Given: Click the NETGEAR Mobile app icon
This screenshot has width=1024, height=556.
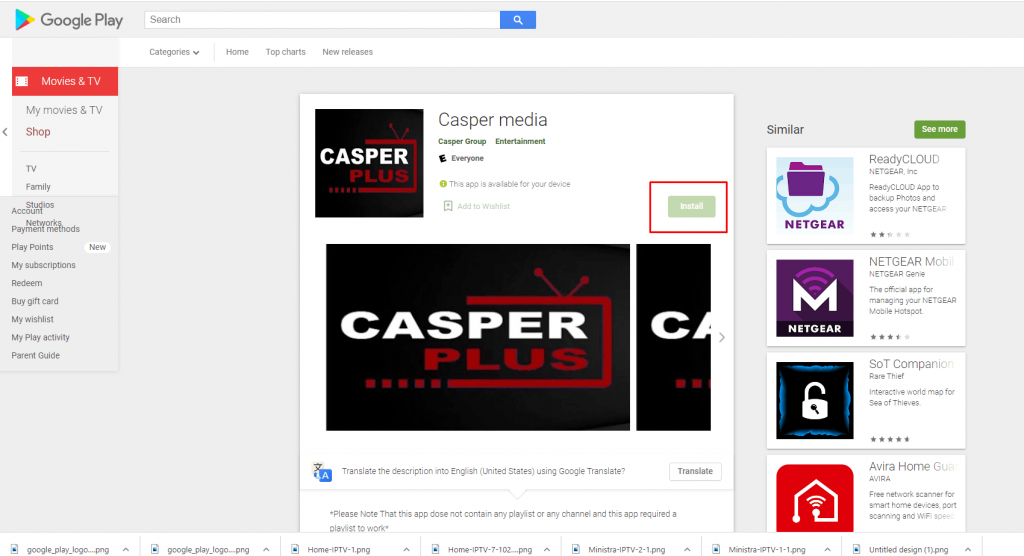Looking at the screenshot, I should 814,298.
